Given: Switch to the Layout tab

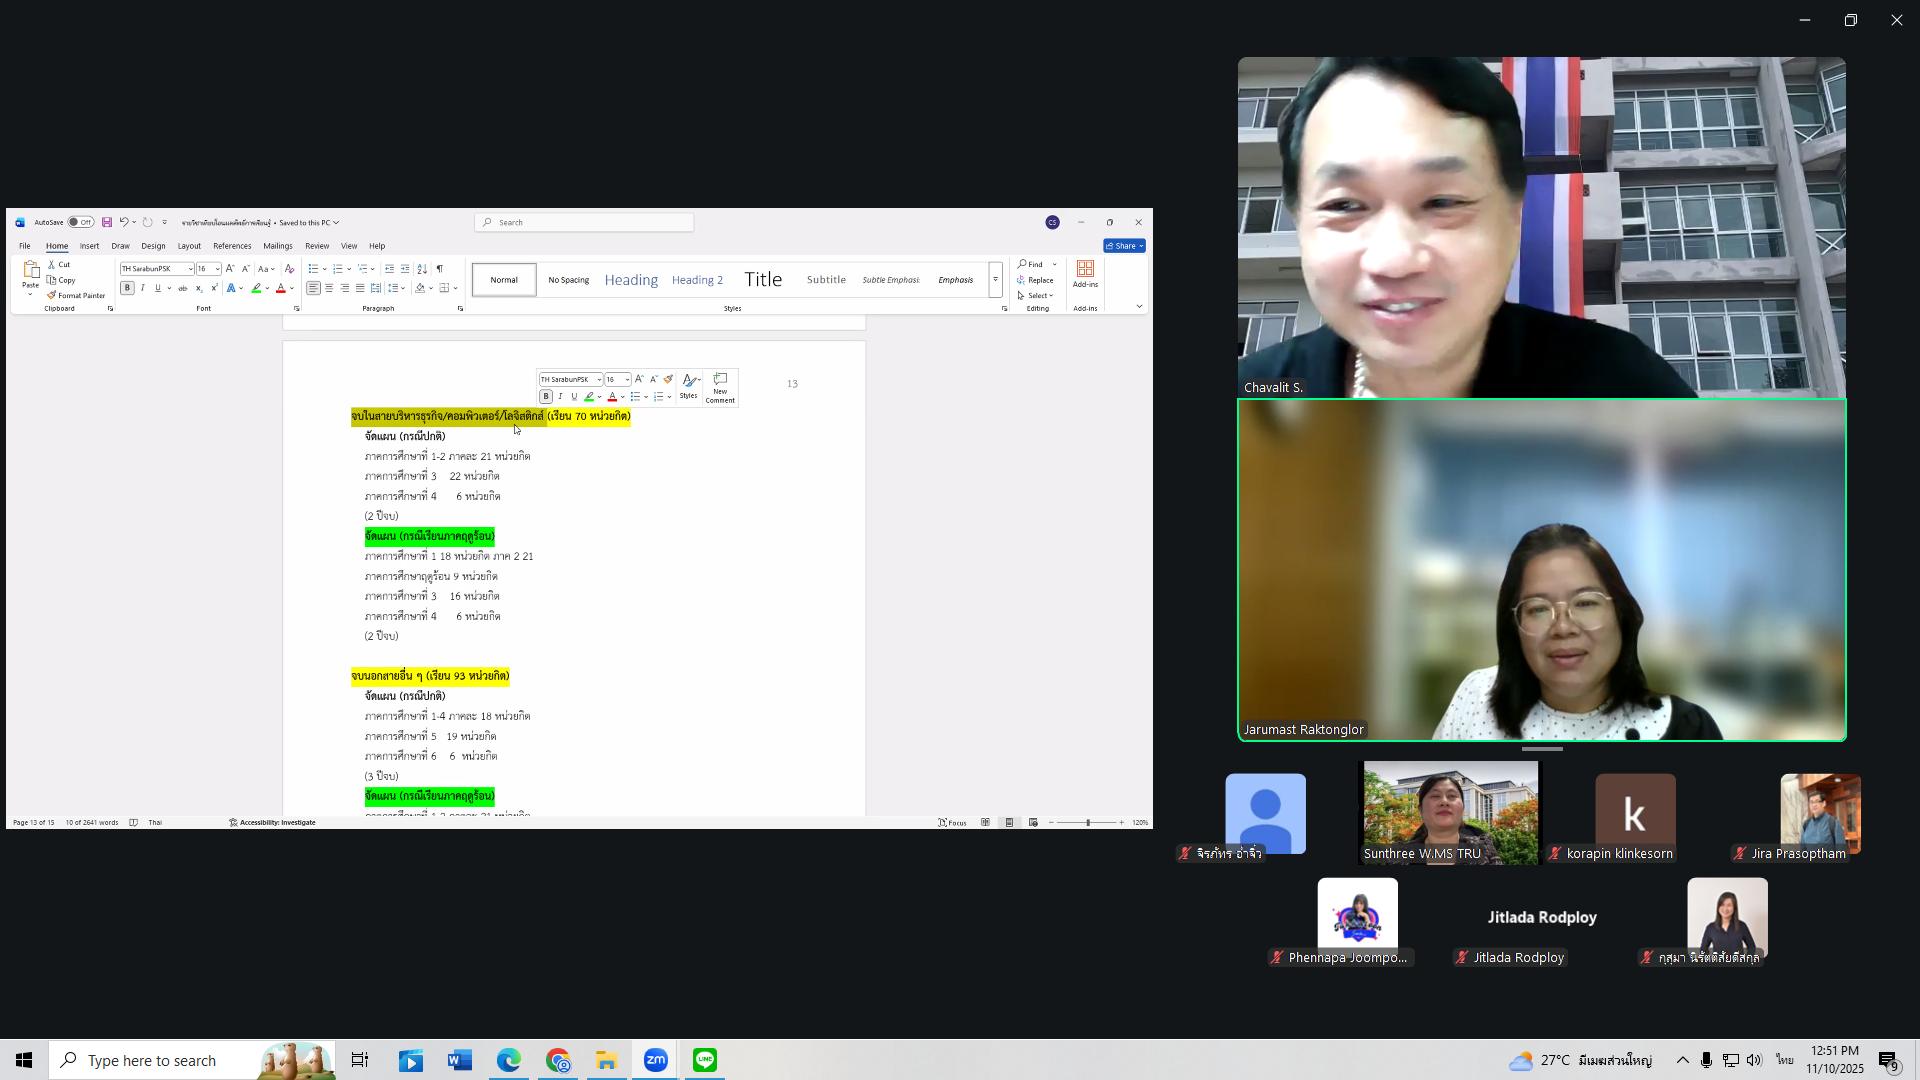Looking at the screenshot, I should (189, 246).
